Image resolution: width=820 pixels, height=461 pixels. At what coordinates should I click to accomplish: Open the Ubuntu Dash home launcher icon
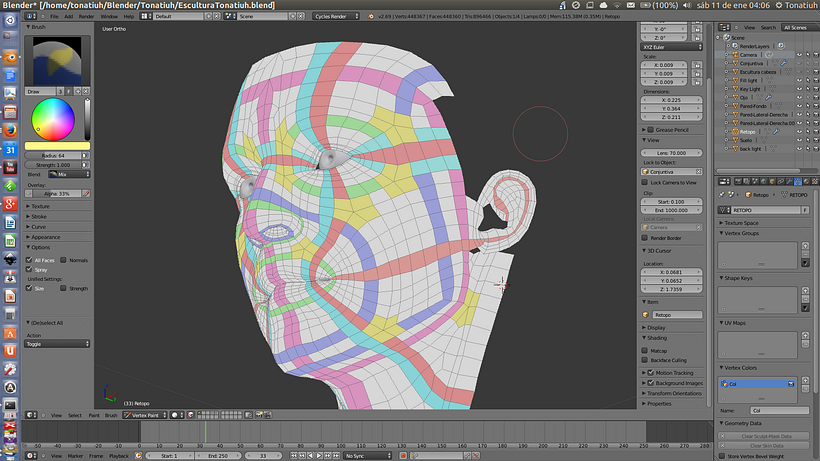click(x=10, y=20)
